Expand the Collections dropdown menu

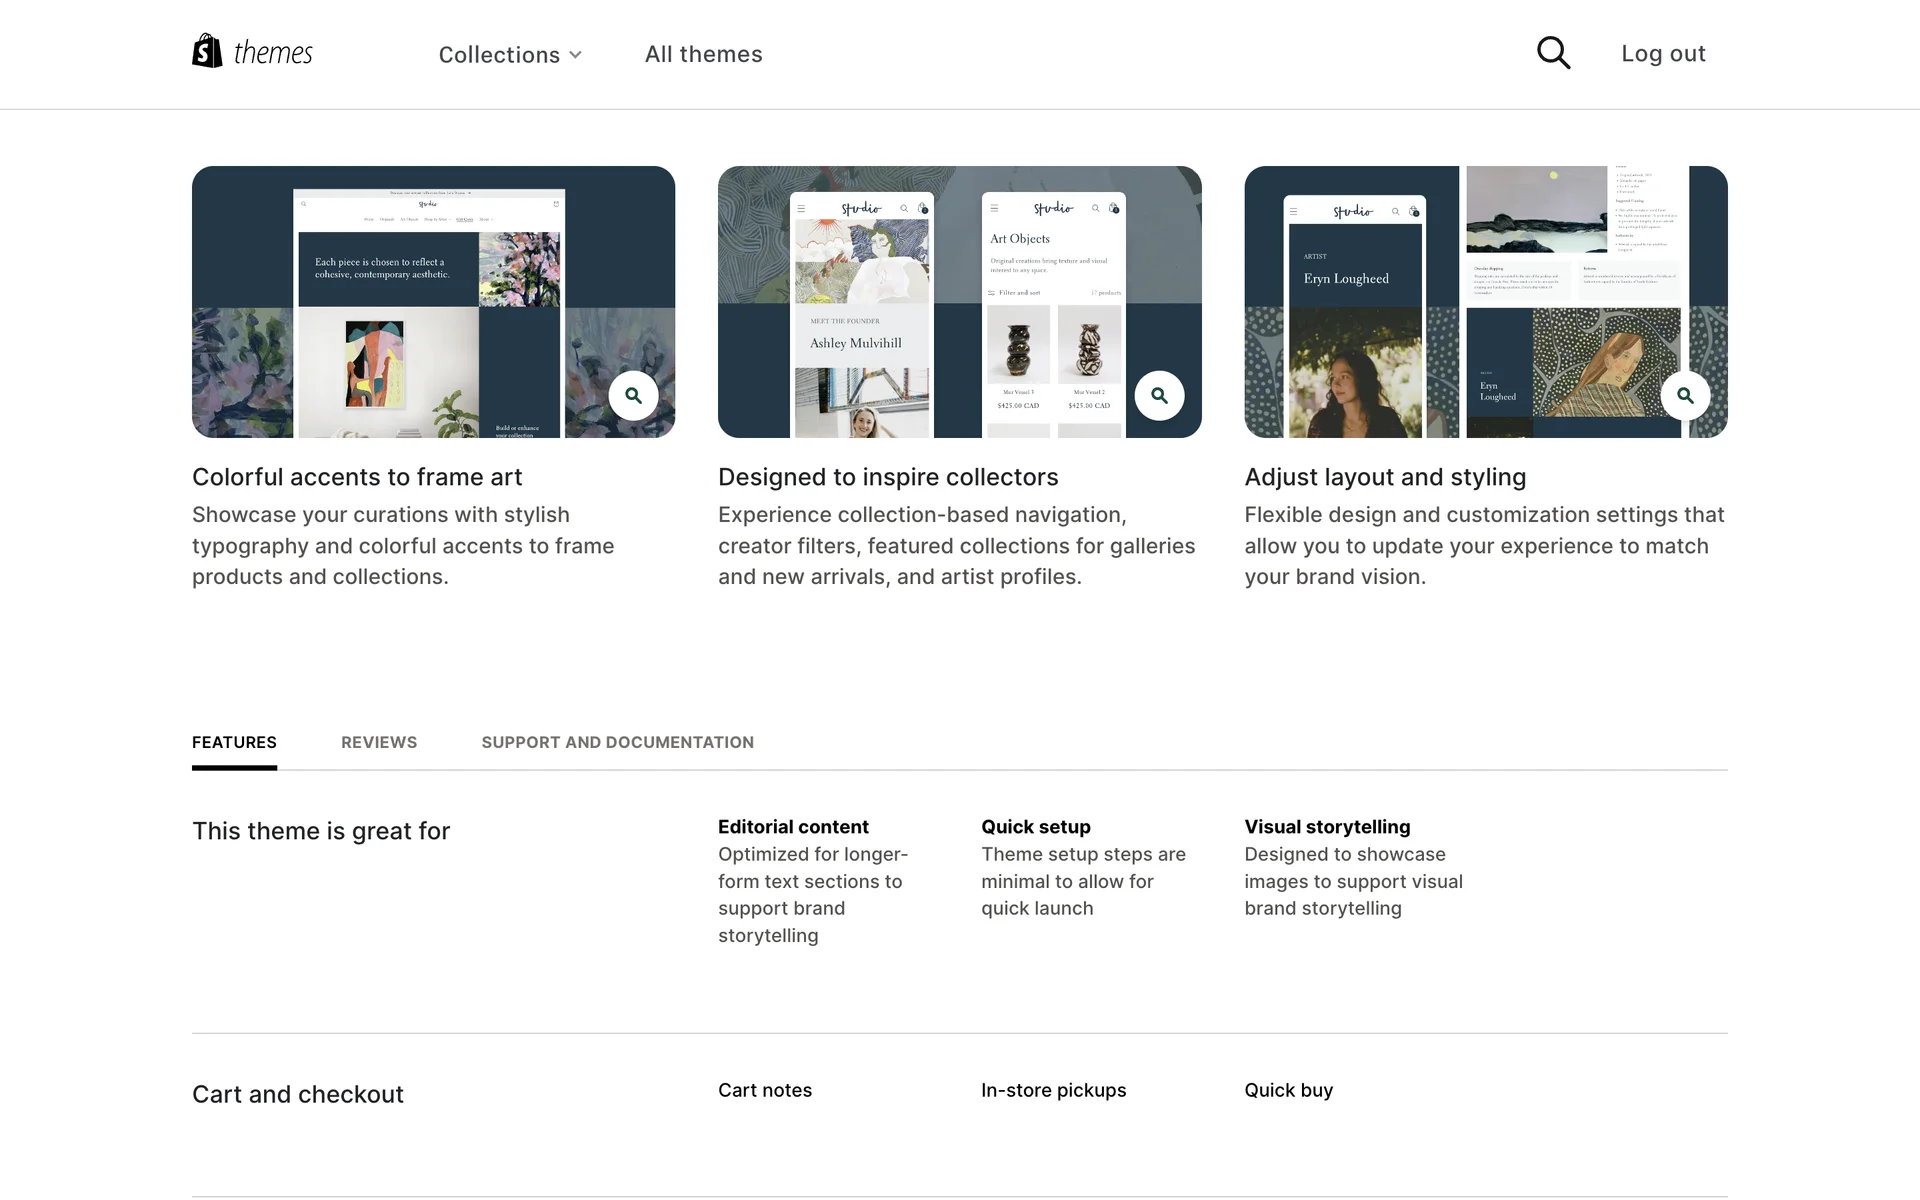pyautogui.click(x=499, y=55)
